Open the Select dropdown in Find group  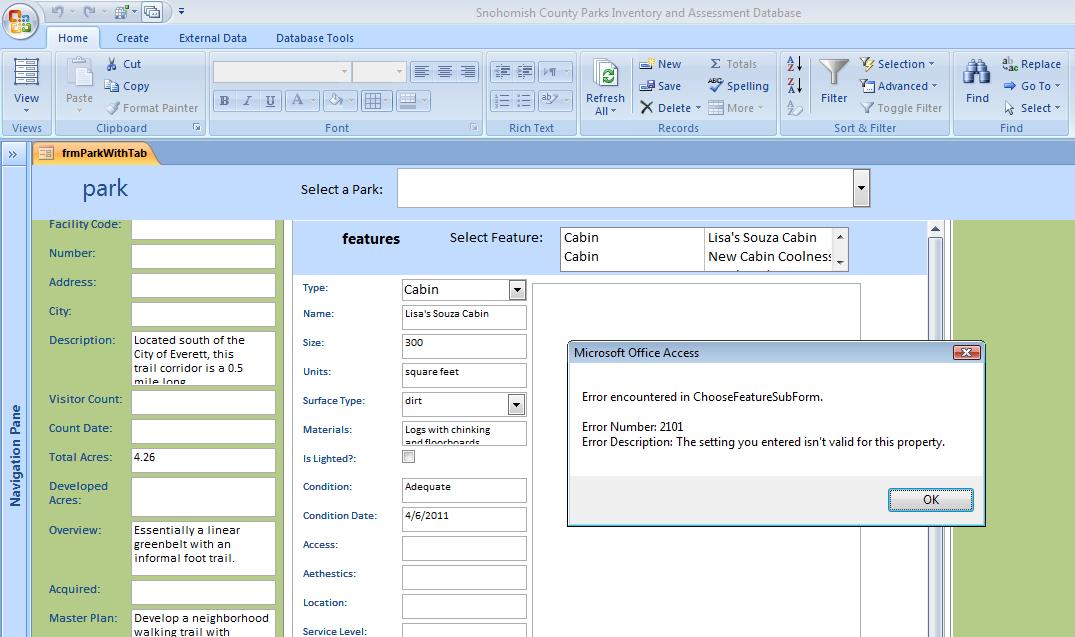click(1032, 108)
